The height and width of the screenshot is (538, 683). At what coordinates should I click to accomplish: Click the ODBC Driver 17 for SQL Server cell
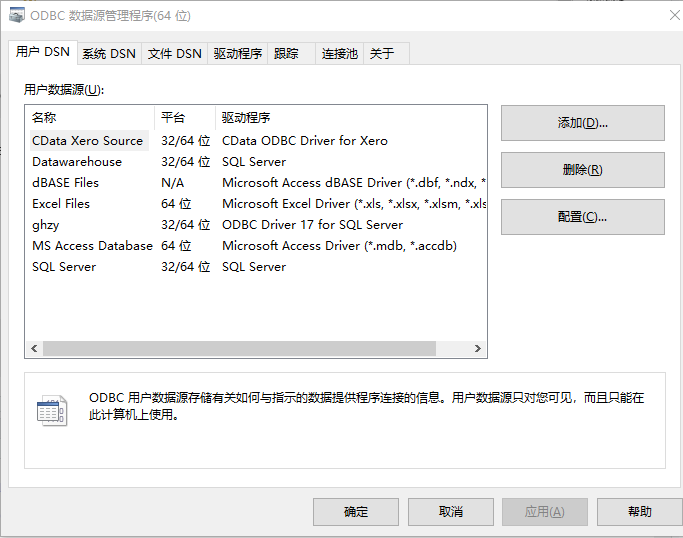pos(312,225)
